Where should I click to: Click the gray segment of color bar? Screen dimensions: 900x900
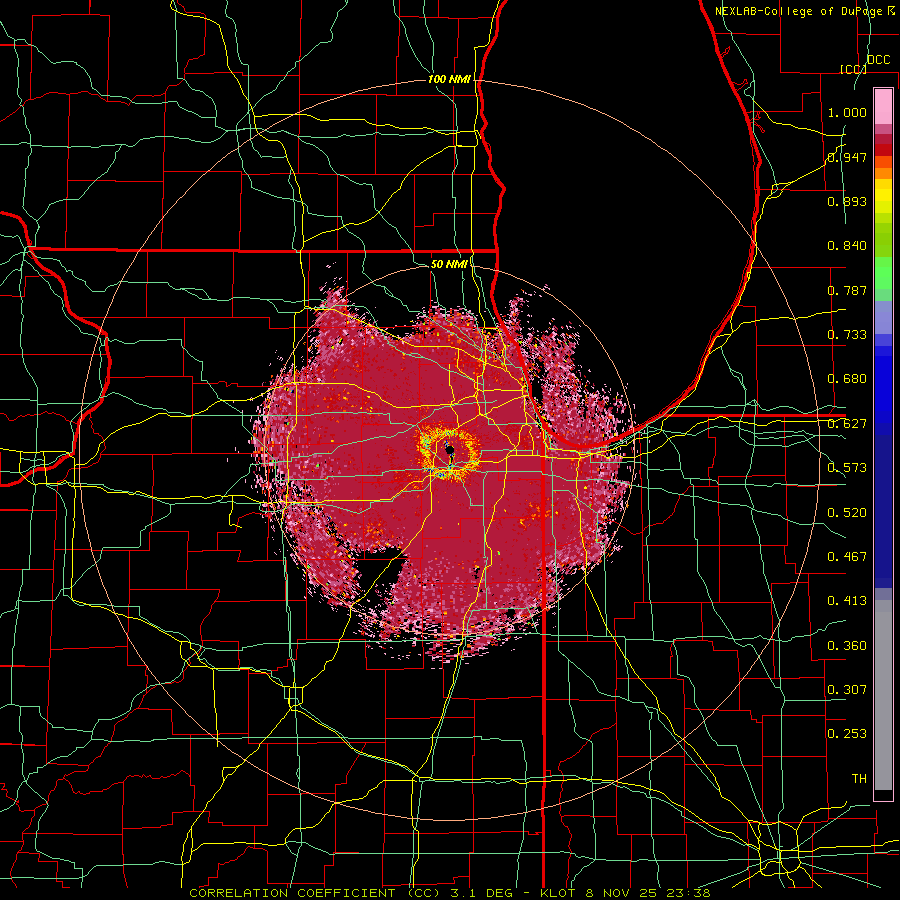pyautogui.click(x=883, y=697)
